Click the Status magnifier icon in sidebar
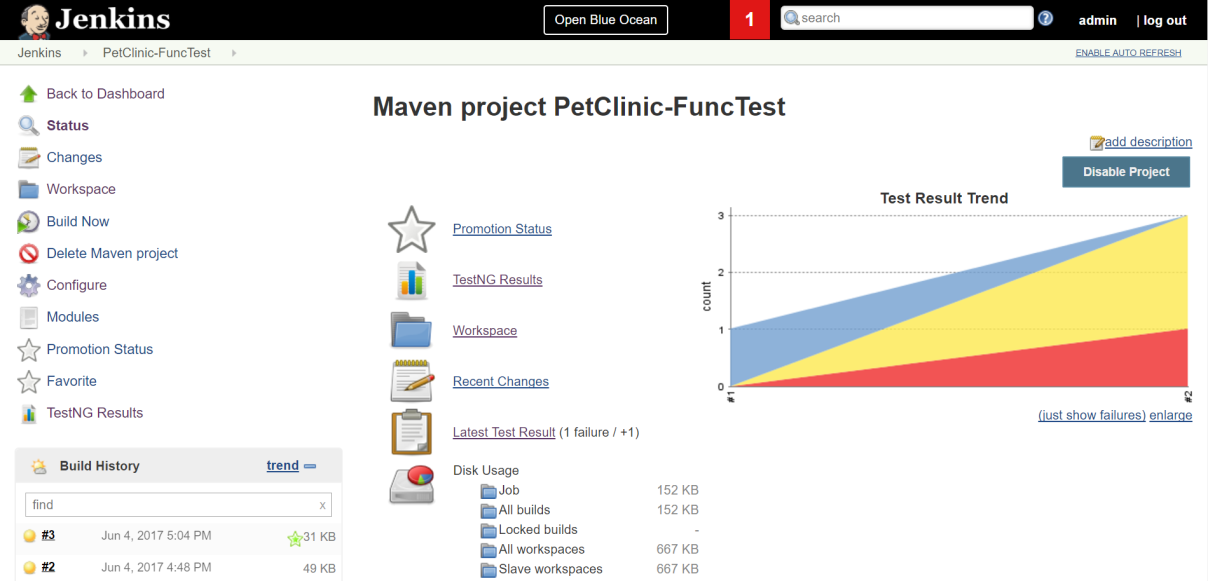 29,126
